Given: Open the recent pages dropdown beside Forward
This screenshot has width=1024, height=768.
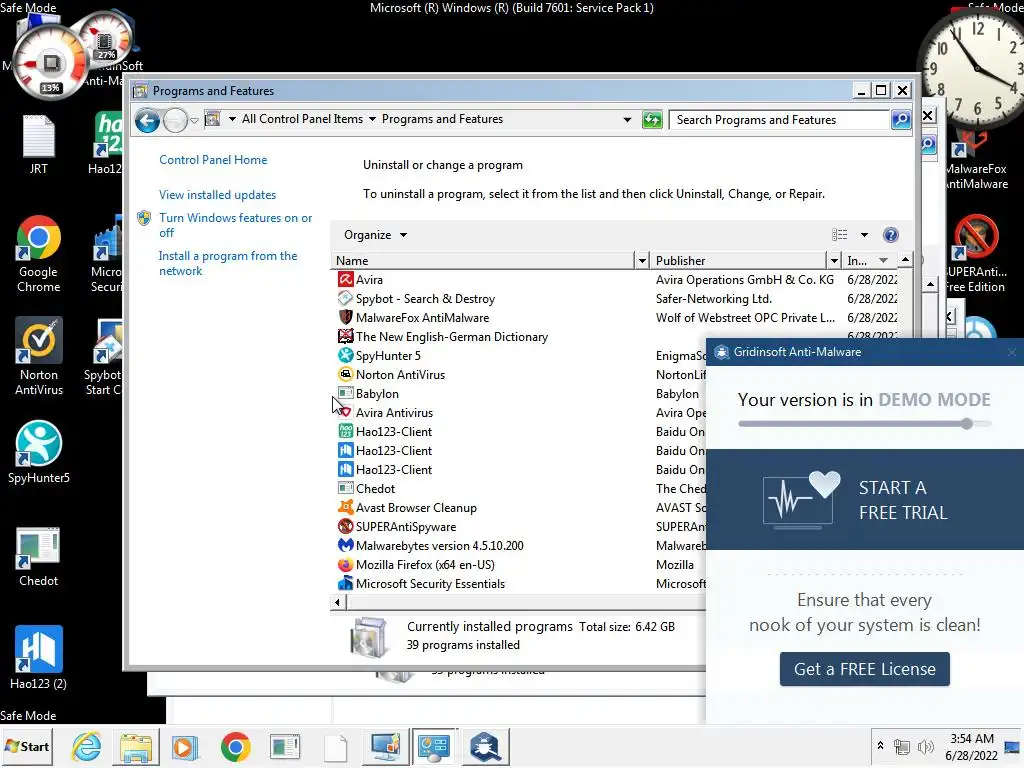Looking at the screenshot, I should coord(194,120).
